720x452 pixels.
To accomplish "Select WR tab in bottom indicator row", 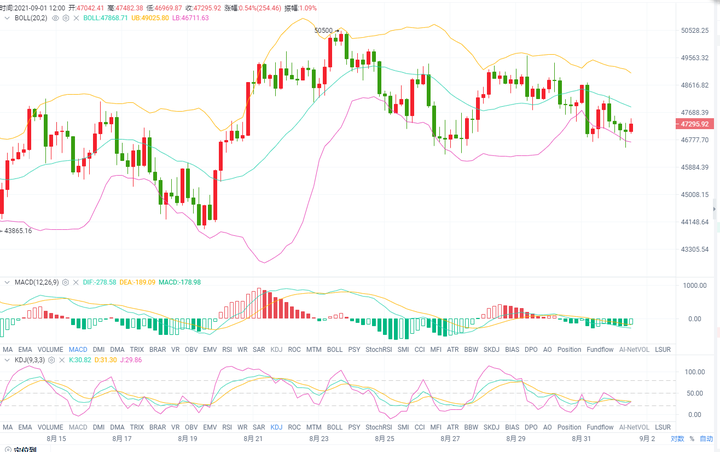I will tap(242, 427).
